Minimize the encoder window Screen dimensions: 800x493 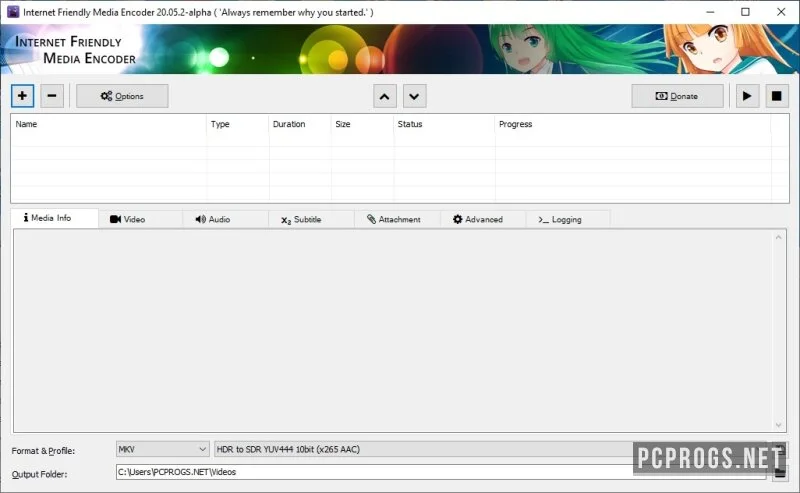[x=710, y=12]
